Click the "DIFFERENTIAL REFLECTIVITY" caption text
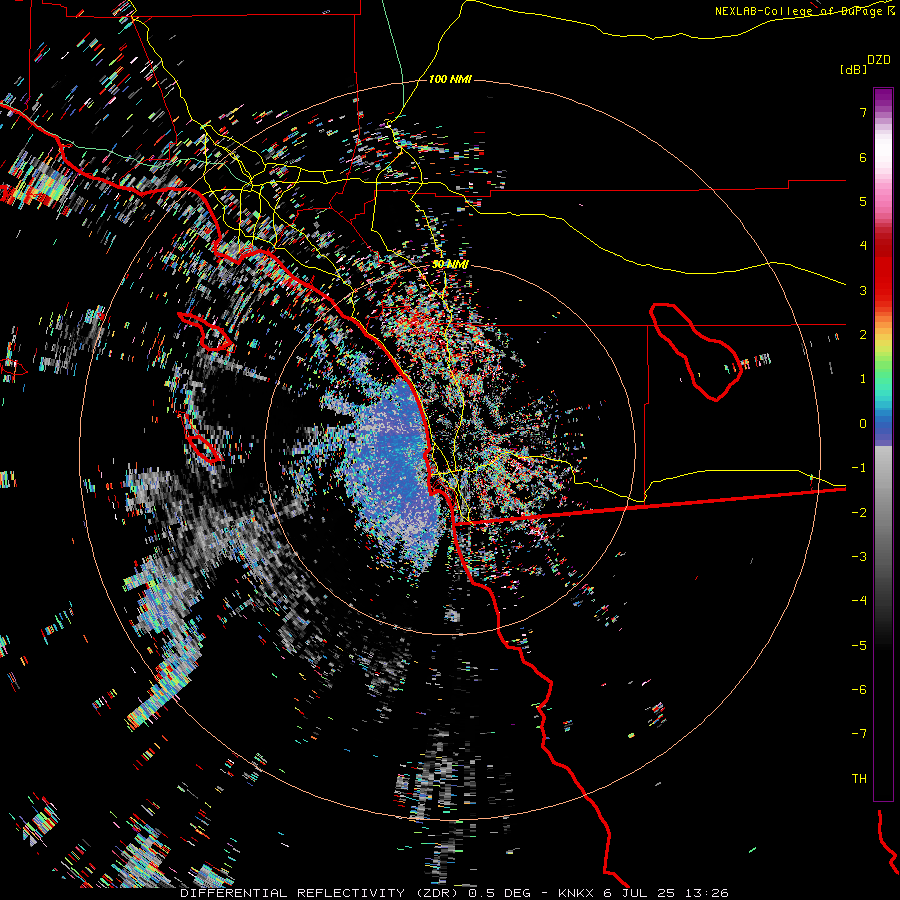 pyautogui.click(x=292, y=893)
